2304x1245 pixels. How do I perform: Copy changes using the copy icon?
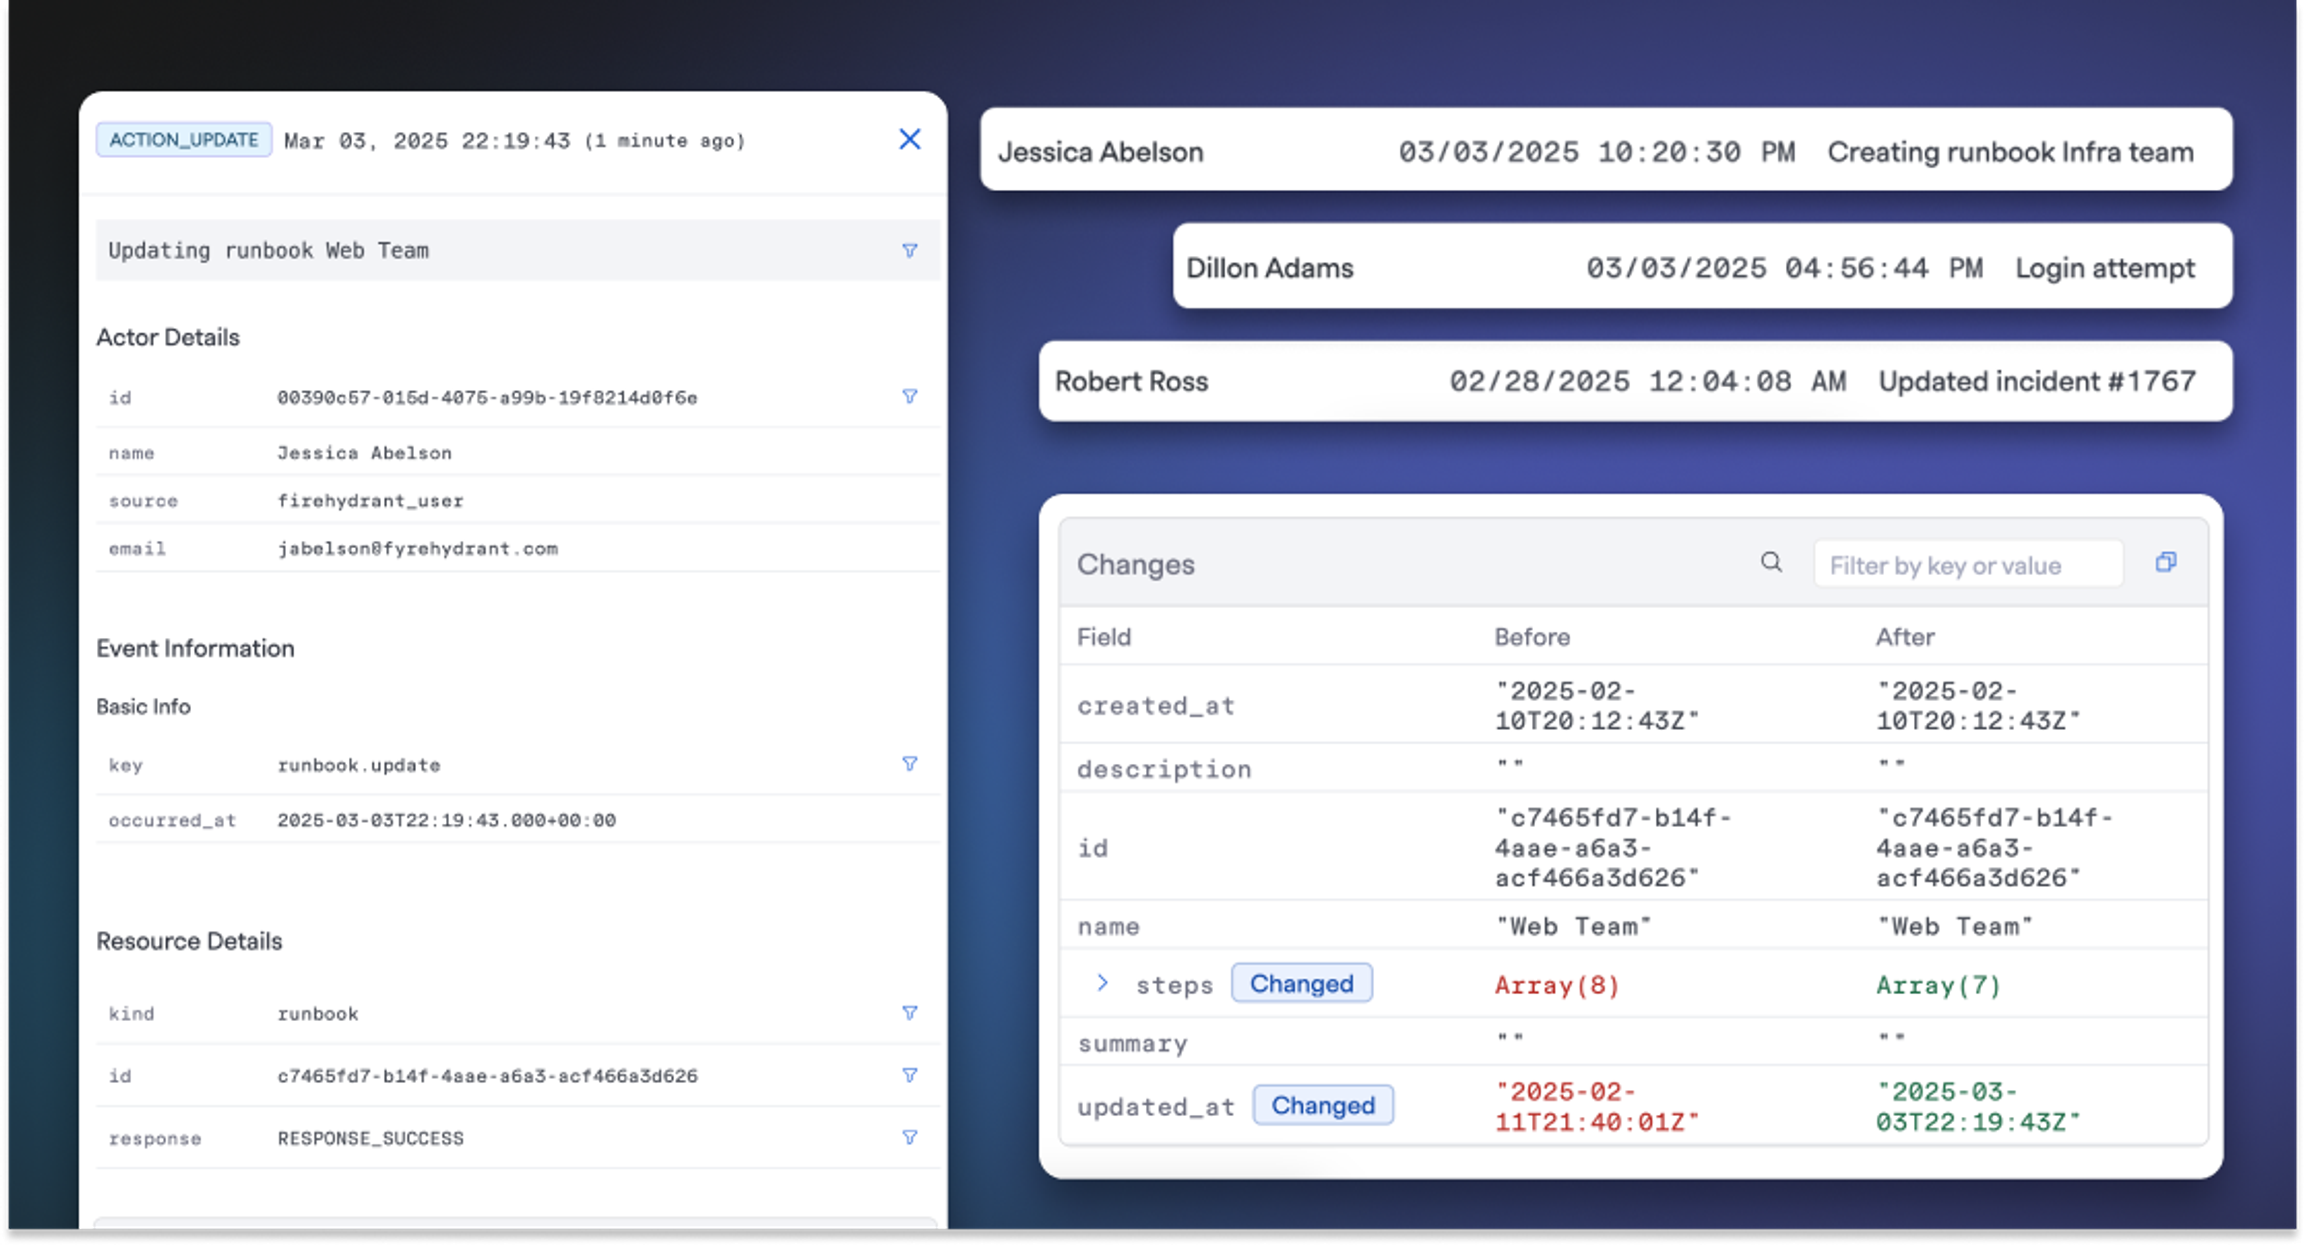pyautogui.click(x=2165, y=562)
